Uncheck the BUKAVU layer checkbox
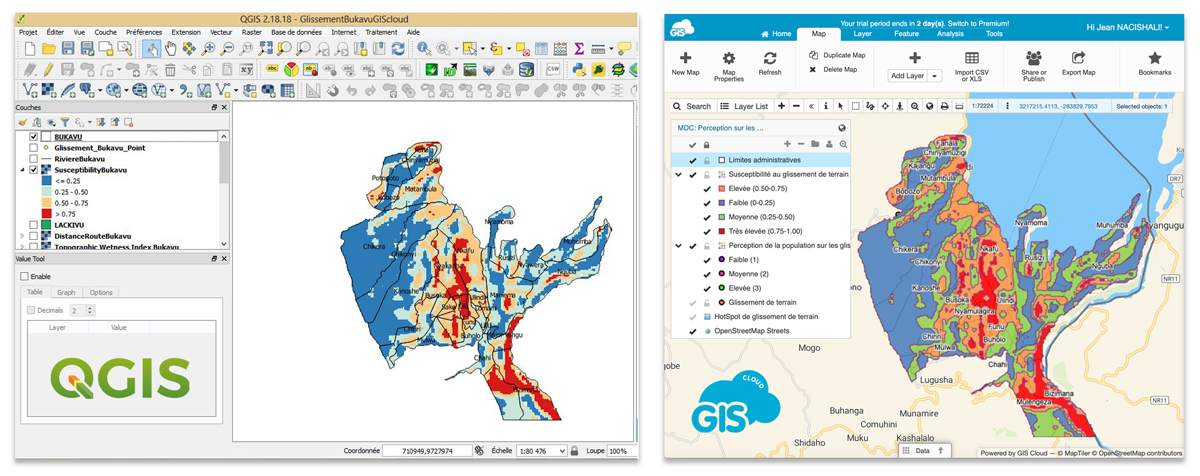Image resolution: width=1200 pixels, height=476 pixels. (x=34, y=136)
